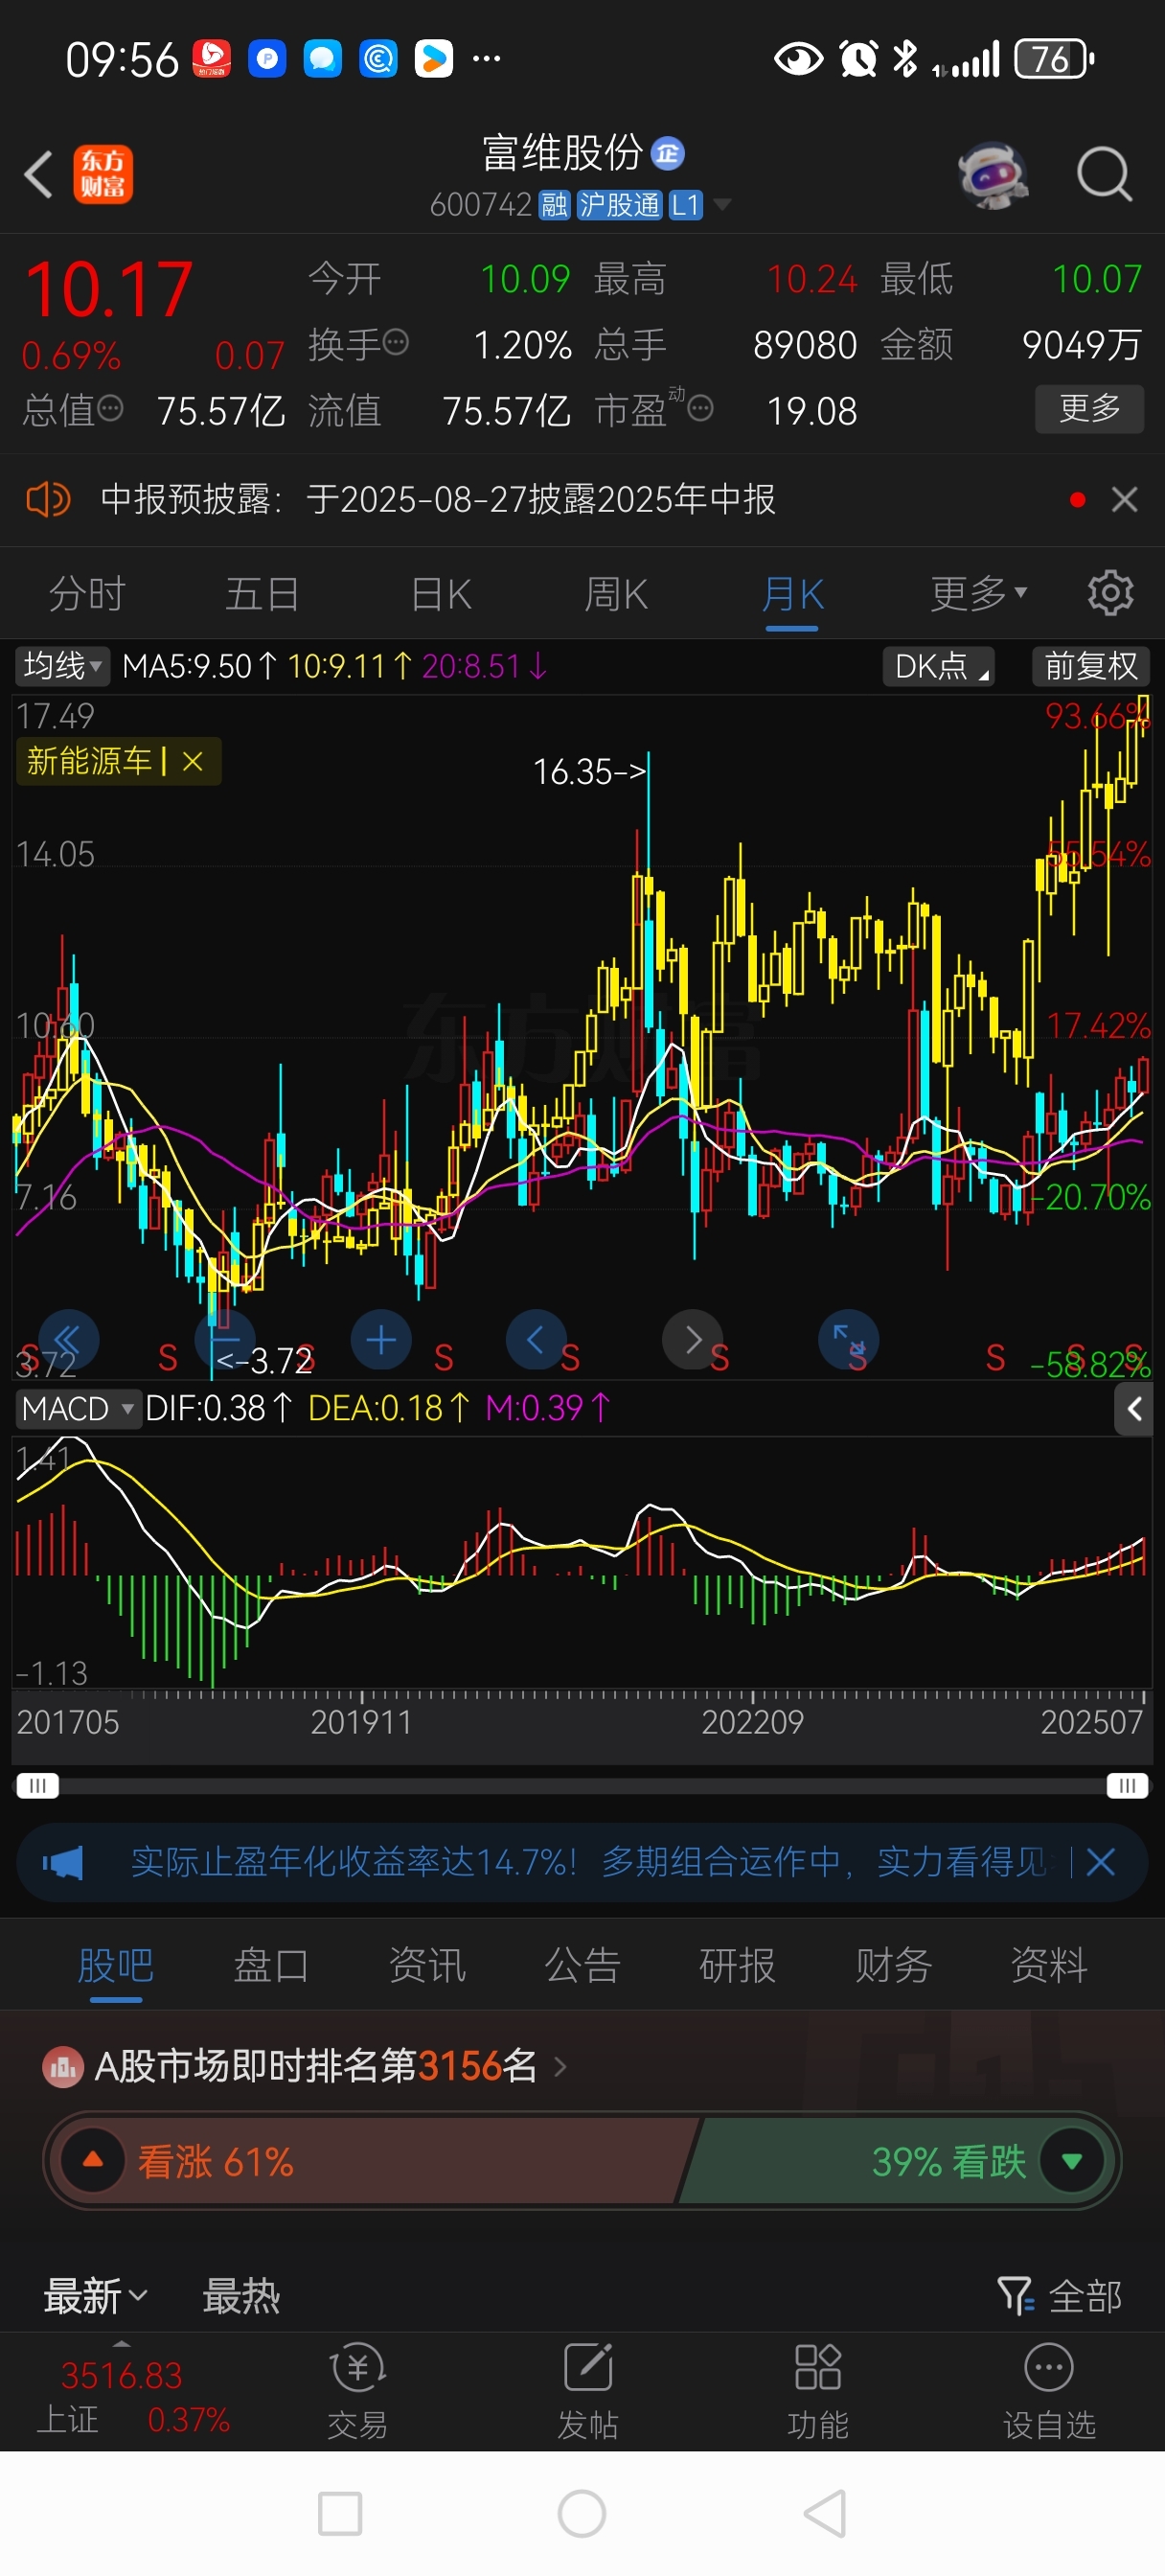Switch to 日K chart tab

pyautogui.click(x=441, y=594)
